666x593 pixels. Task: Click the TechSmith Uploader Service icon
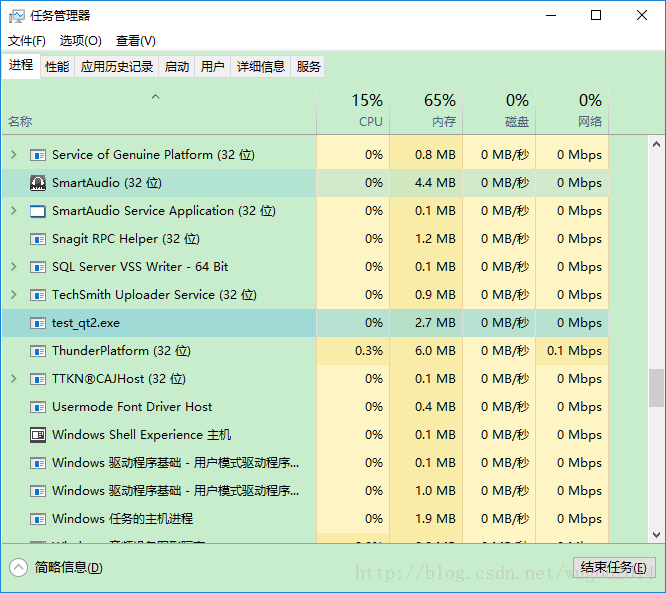point(38,295)
